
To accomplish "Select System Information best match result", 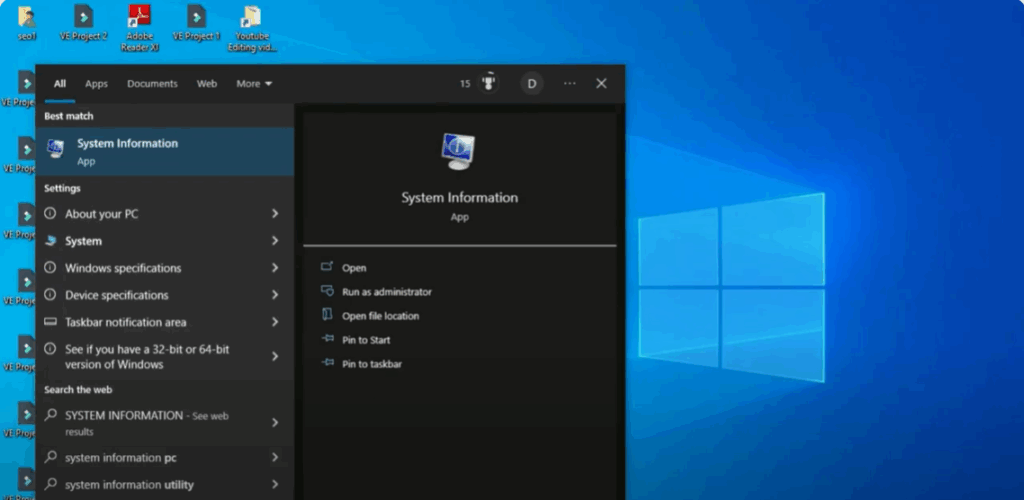I will [127, 151].
